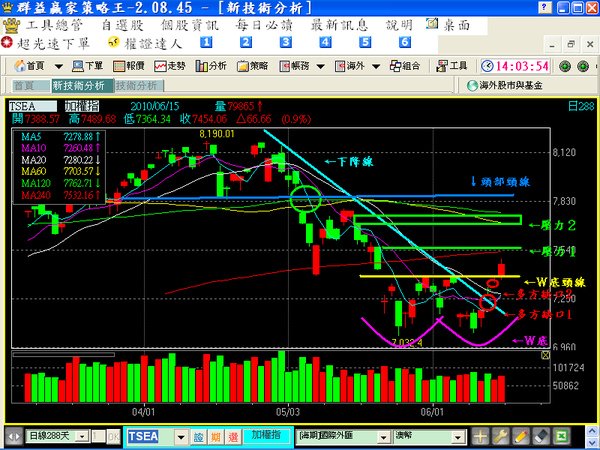Click the wrench settings tool in bottom bar

point(500,436)
